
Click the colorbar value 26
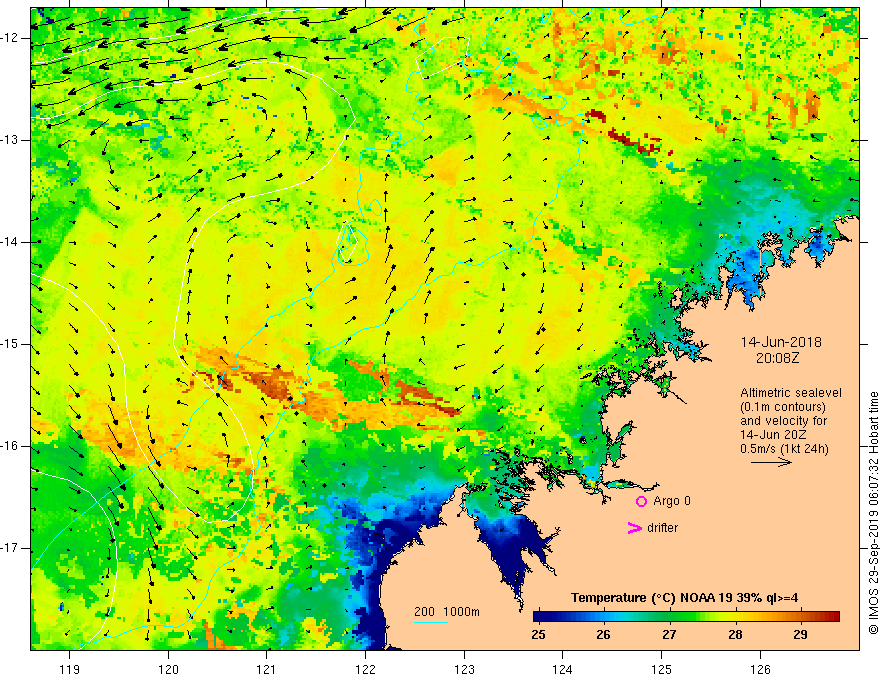(603, 635)
